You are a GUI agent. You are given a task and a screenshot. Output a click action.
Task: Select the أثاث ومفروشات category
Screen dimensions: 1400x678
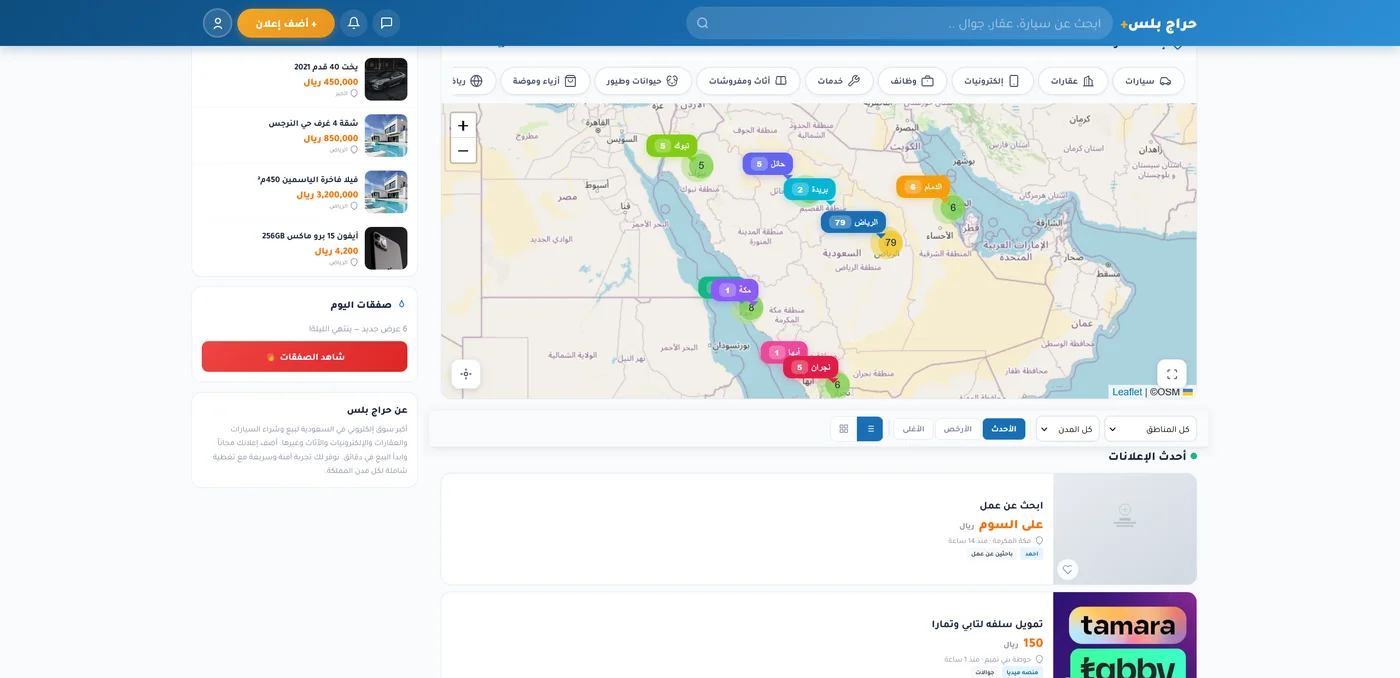[748, 81]
